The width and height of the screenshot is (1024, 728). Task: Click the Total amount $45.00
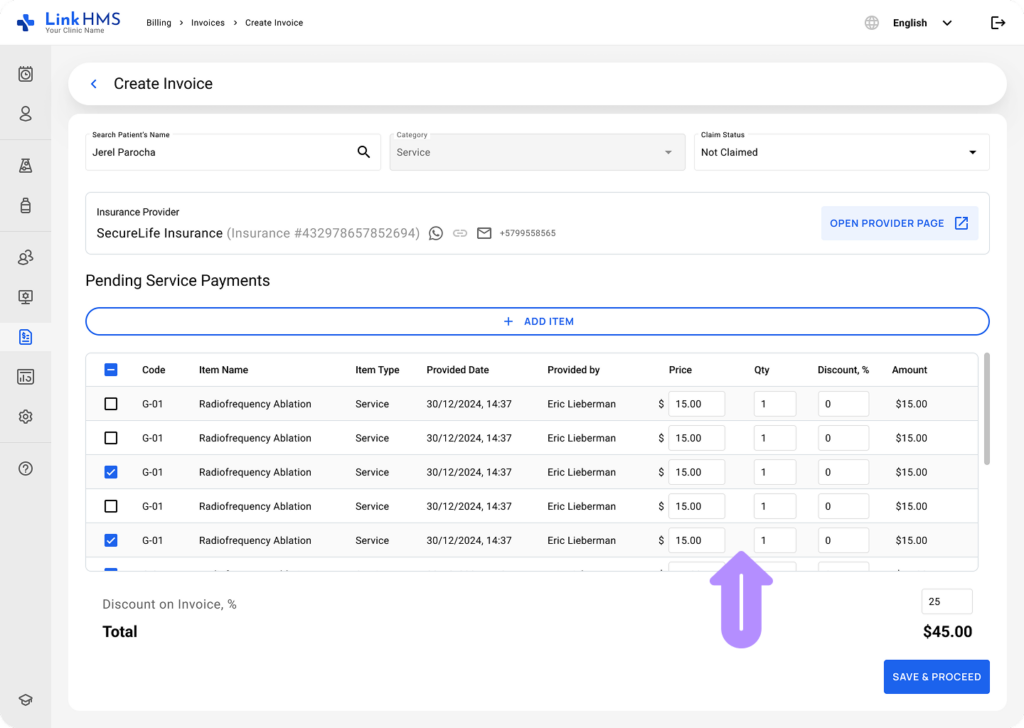click(948, 631)
